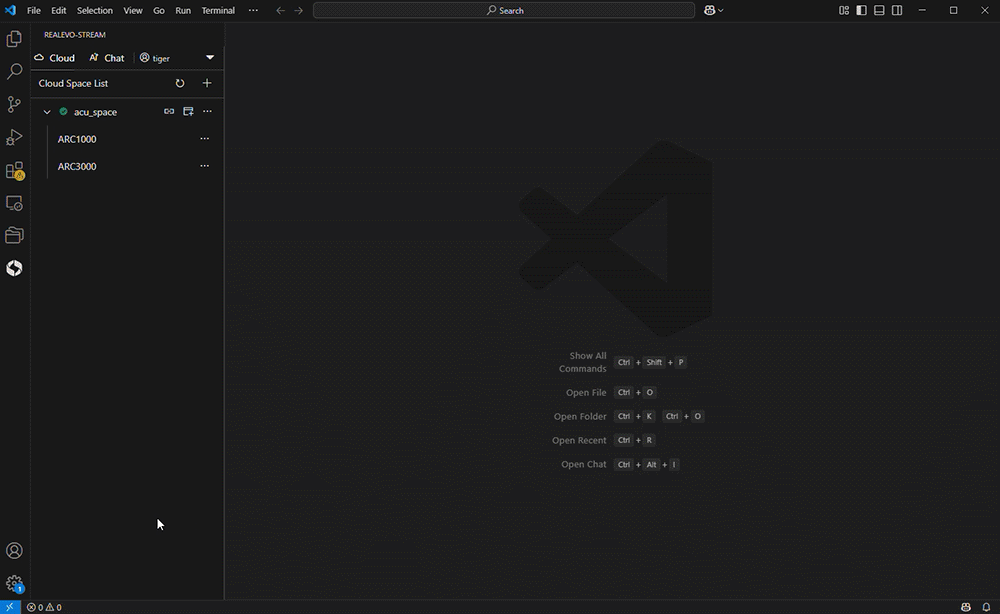Screen dimensions: 1000x614
Task: Open the Search view in activity bar
Action: click(x=14, y=71)
